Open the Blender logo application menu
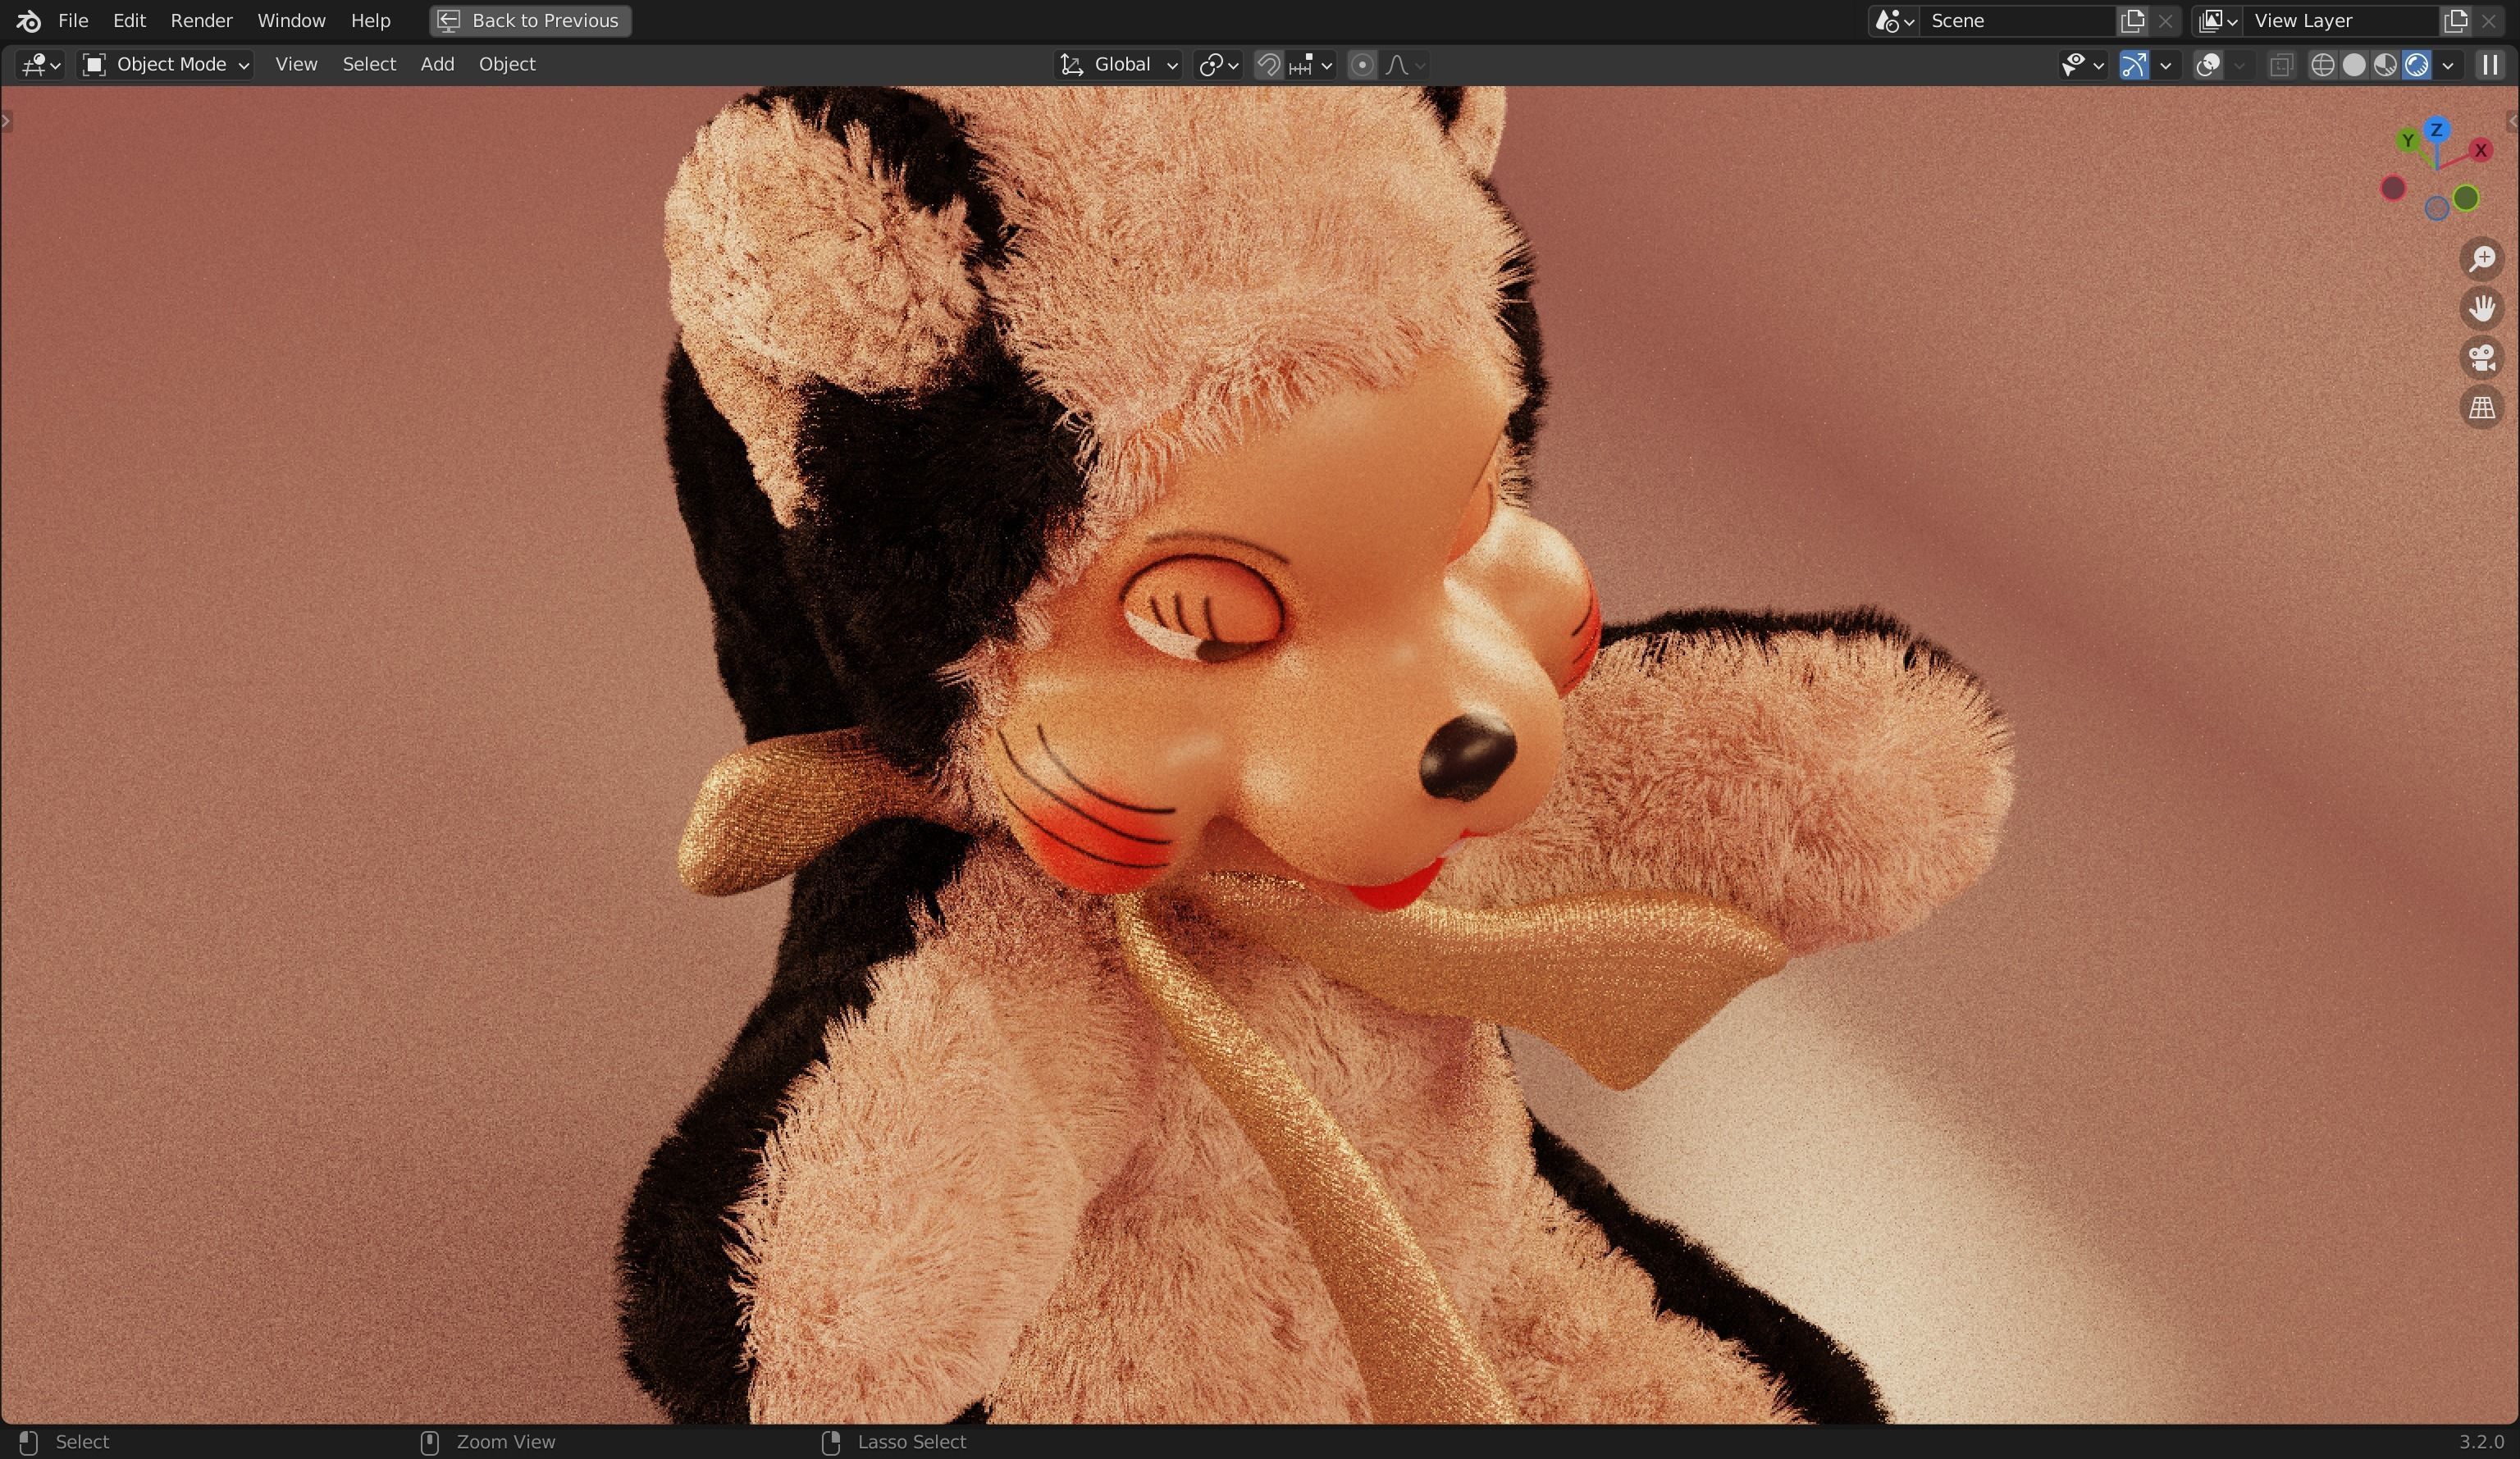This screenshot has width=2520, height=1459. coord(28,20)
